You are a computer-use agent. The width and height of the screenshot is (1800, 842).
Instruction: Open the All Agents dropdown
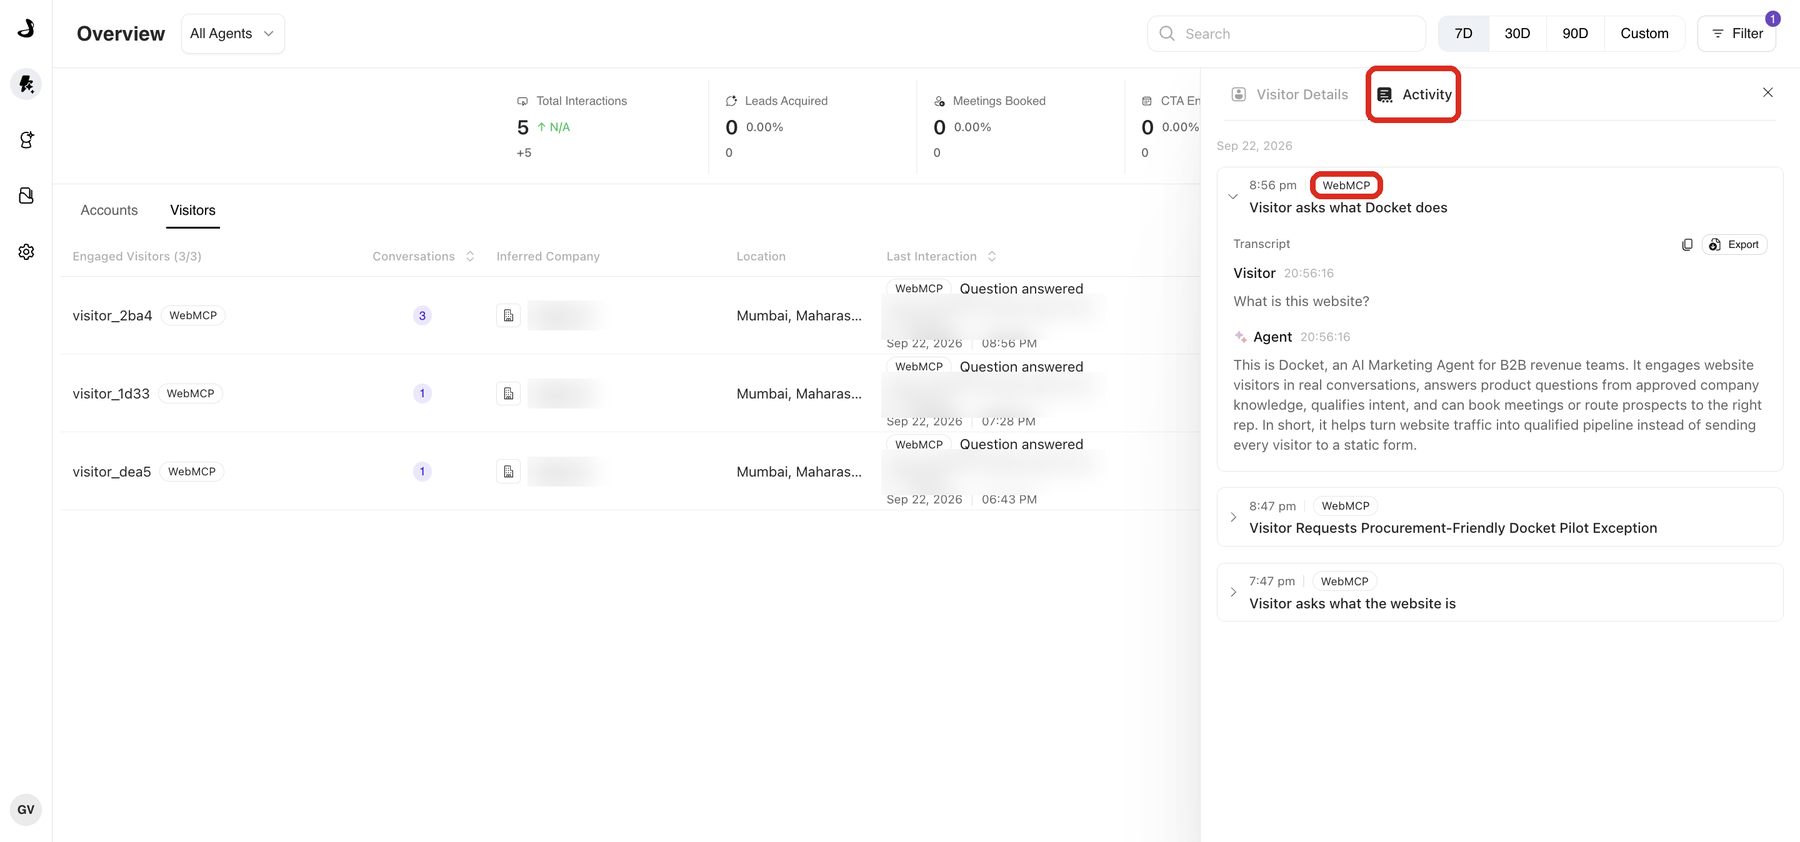(x=233, y=34)
